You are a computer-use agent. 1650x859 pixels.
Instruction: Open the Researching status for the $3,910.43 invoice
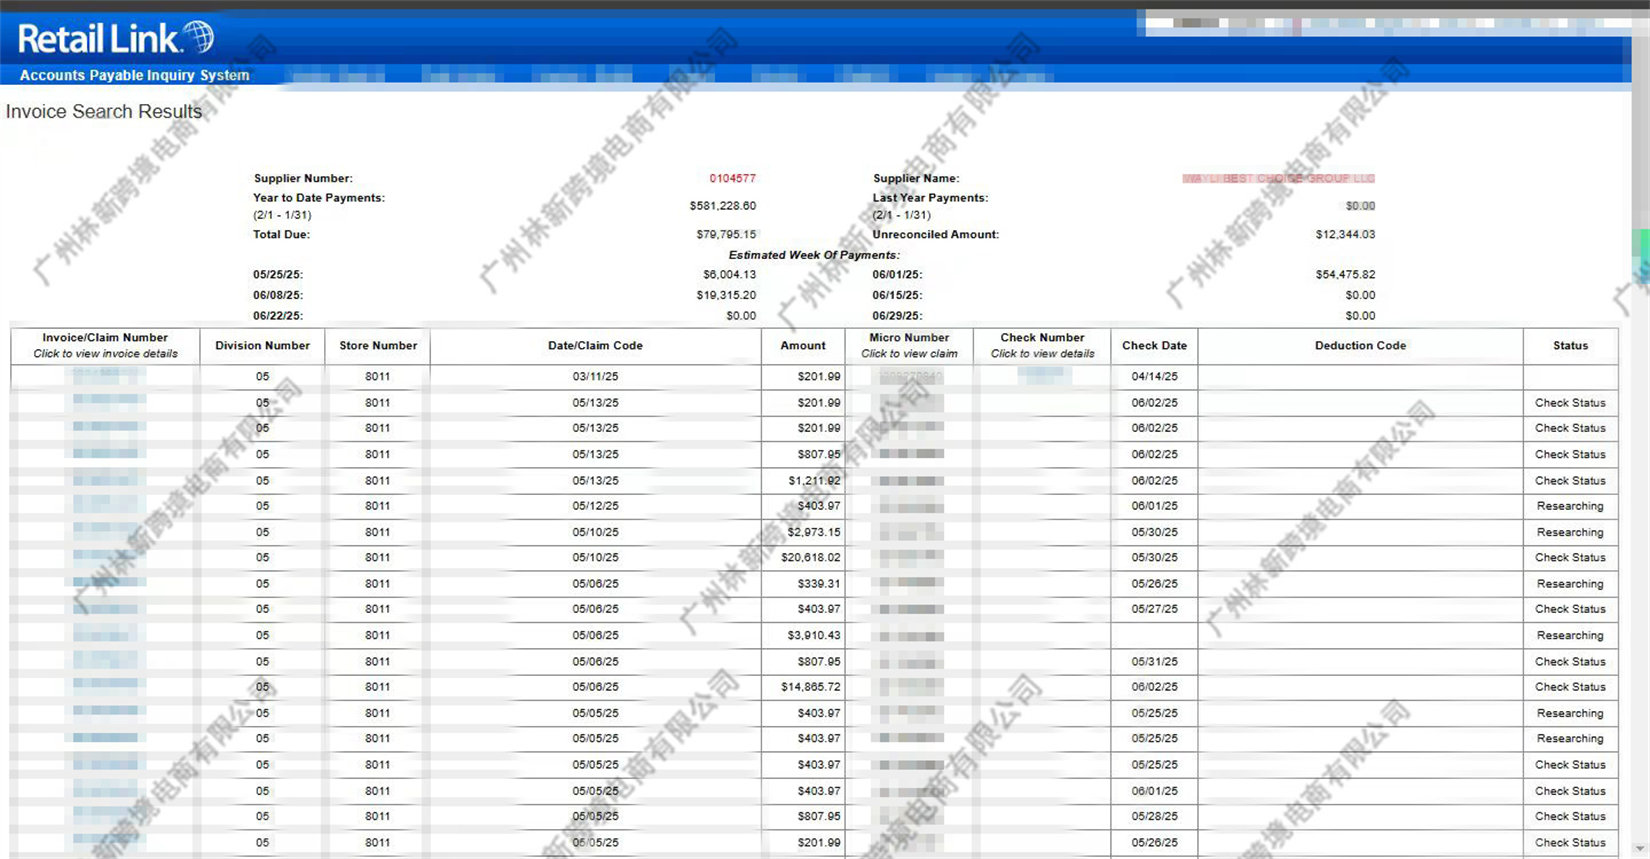click(1570, 636)
